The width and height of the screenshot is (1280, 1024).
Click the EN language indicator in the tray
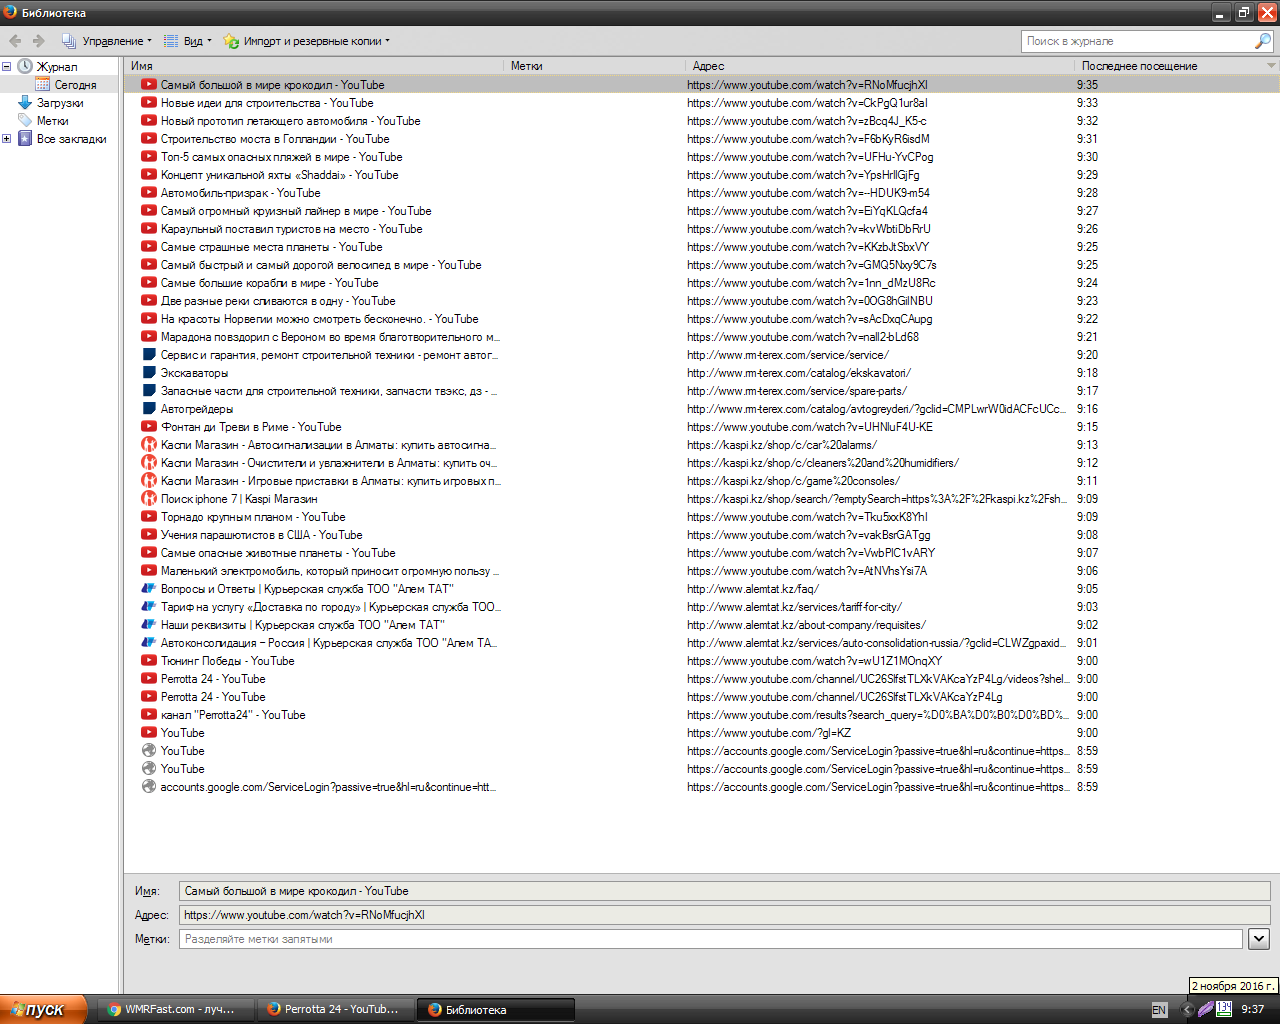(x=1159, y=1010)
